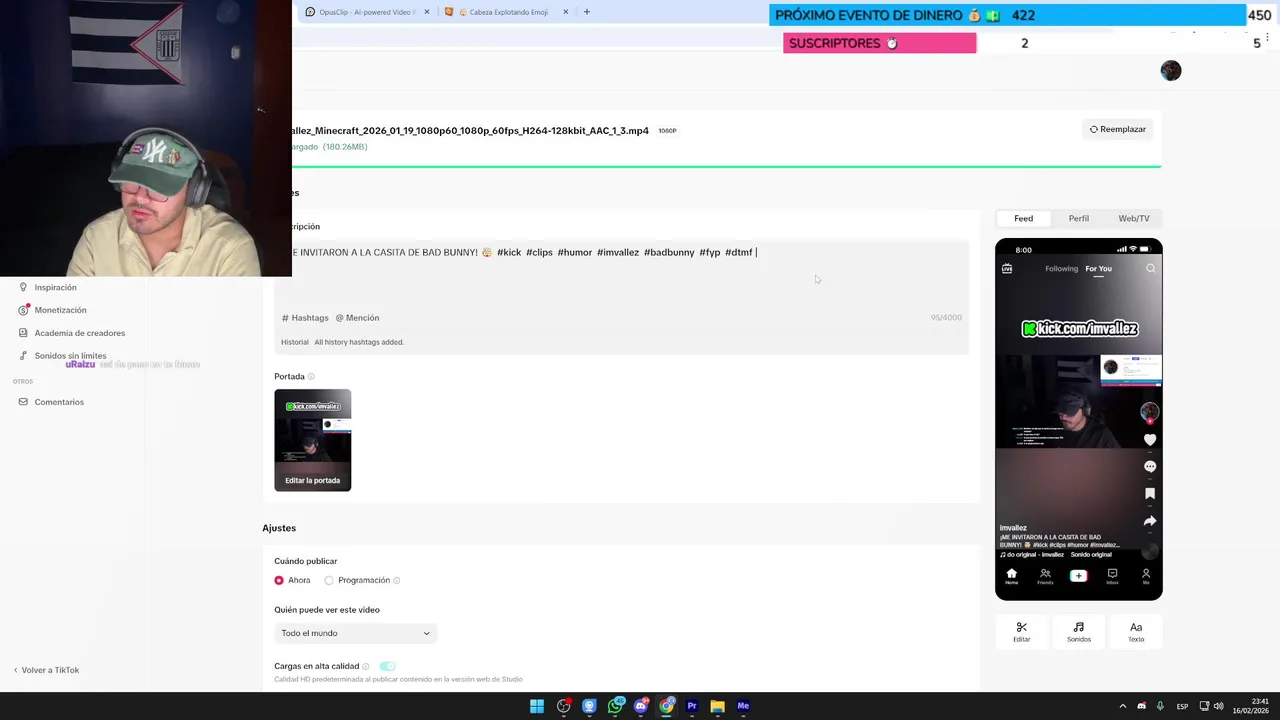Open WhatsApp from the taskbar
Screen dimensions: 1280x720
(615, 706)
